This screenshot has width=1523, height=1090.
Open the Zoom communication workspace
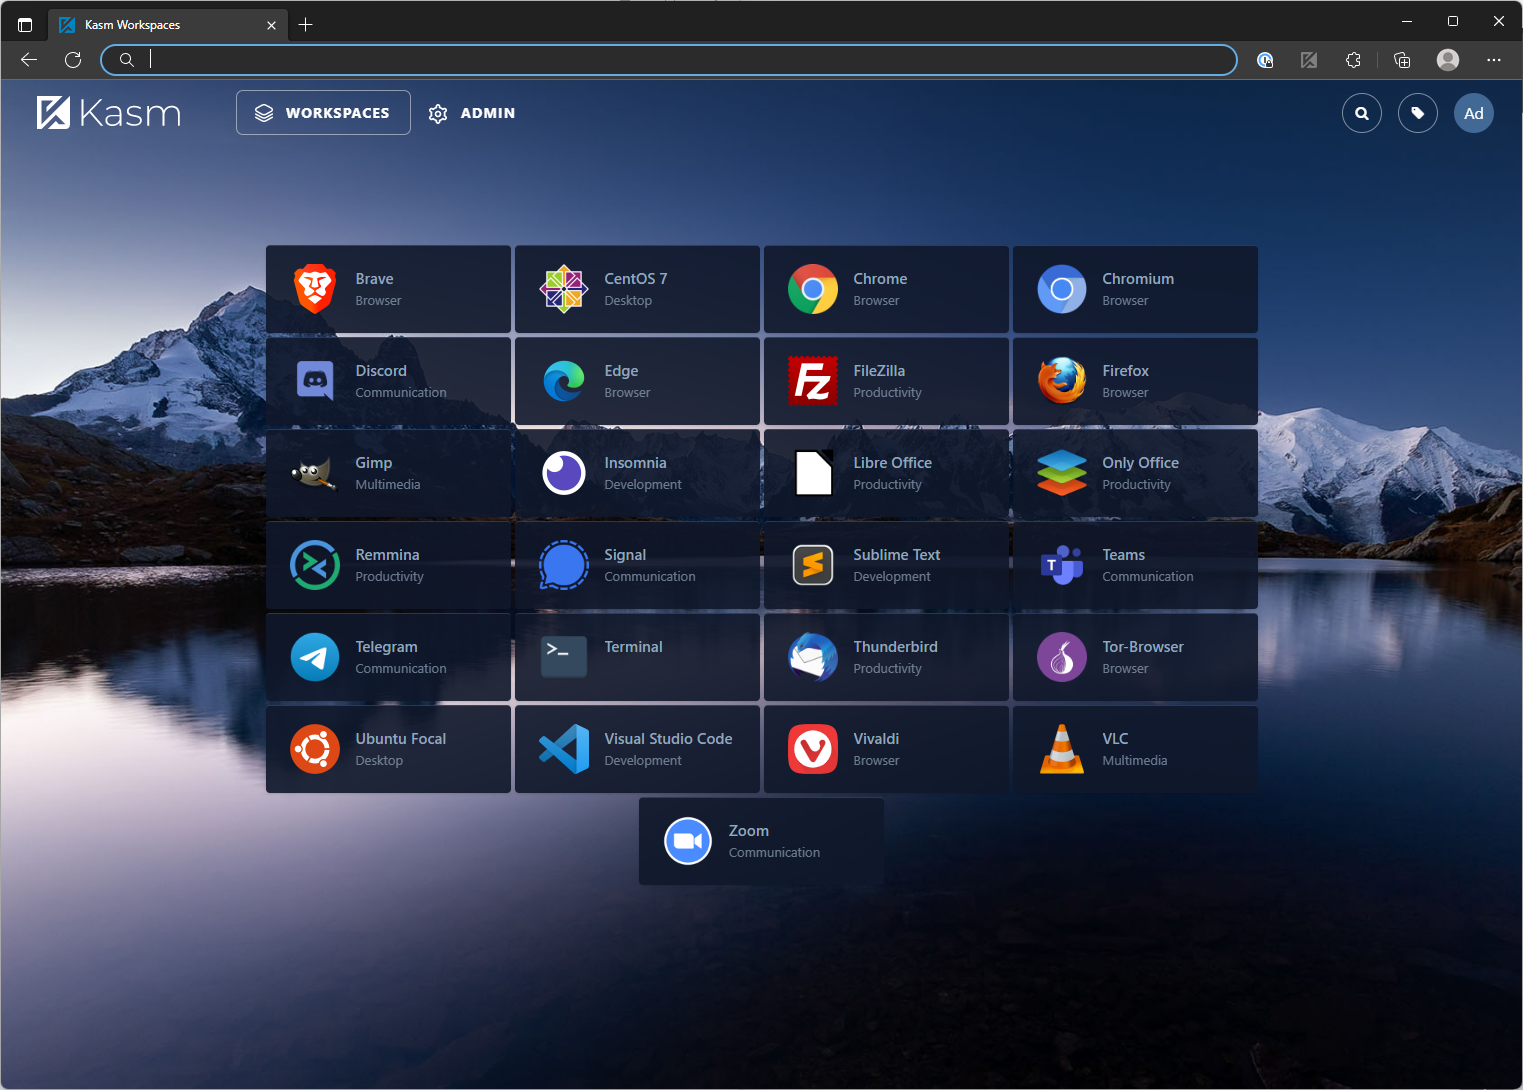(760, 841)
